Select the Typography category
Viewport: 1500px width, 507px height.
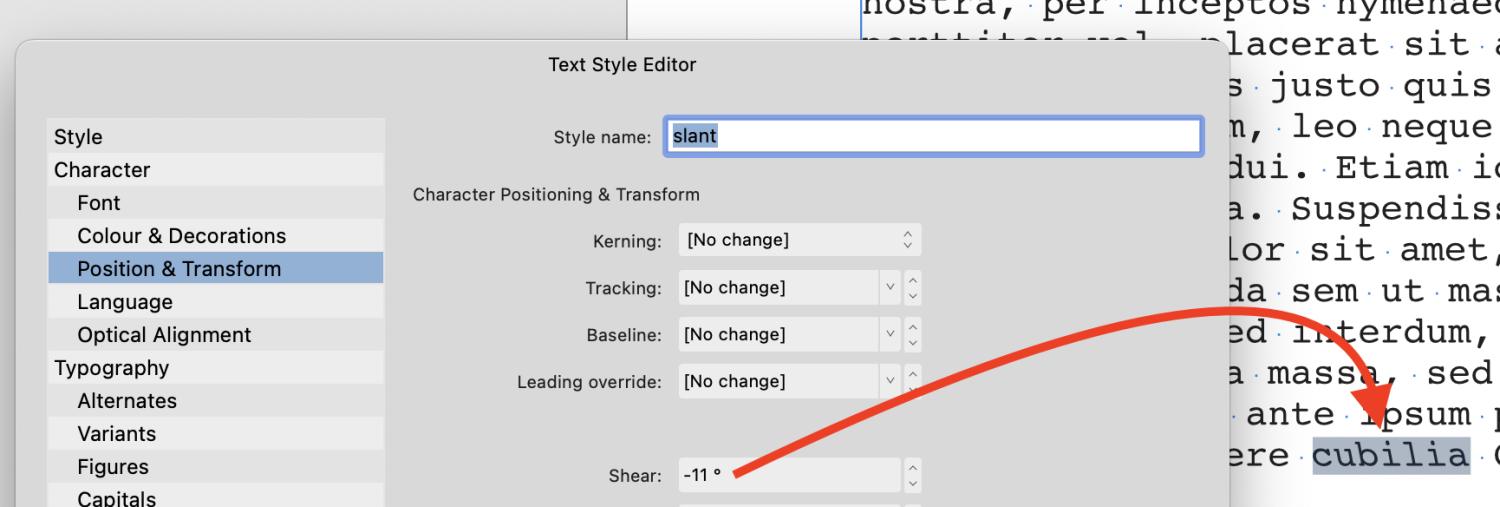point(112,368)
